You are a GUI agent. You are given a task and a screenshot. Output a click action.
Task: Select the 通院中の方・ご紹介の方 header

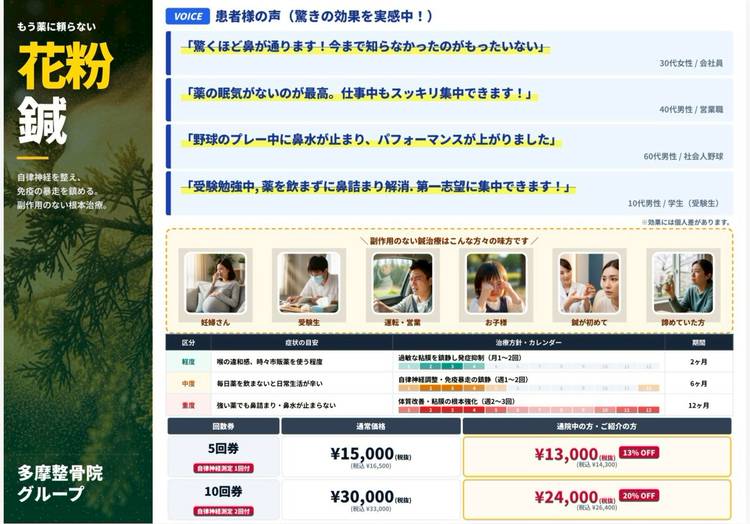coord(597,426)
